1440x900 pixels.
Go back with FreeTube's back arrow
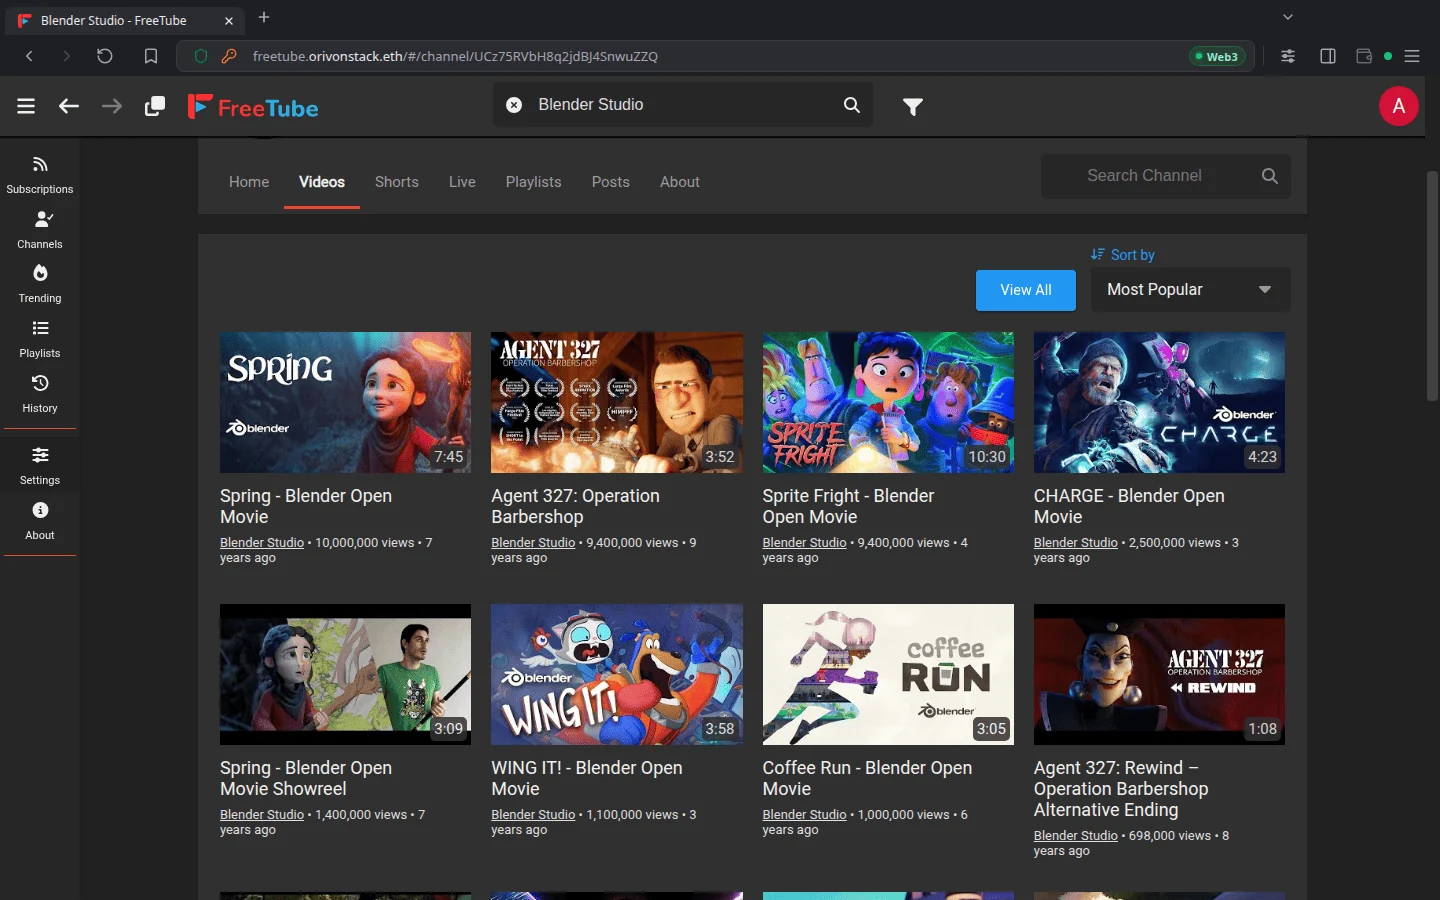69,106
